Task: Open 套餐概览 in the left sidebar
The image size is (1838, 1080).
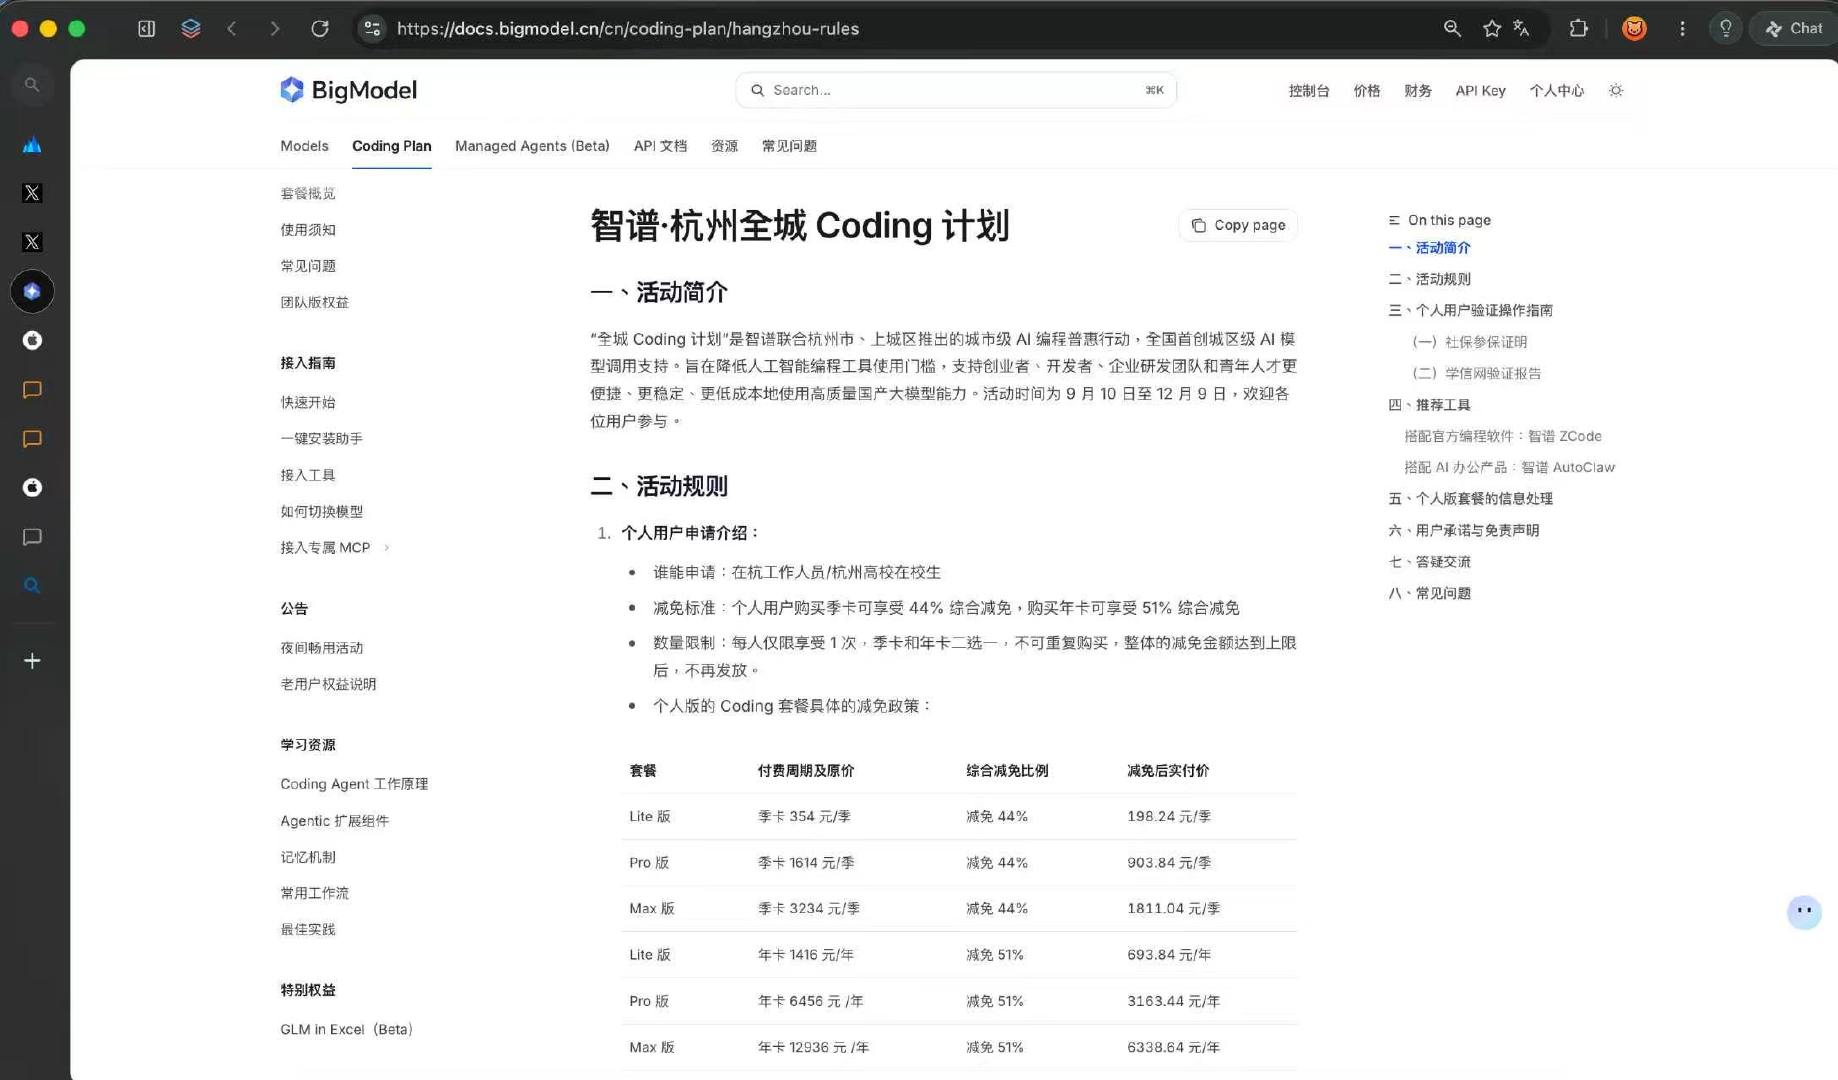Action: 308,193
